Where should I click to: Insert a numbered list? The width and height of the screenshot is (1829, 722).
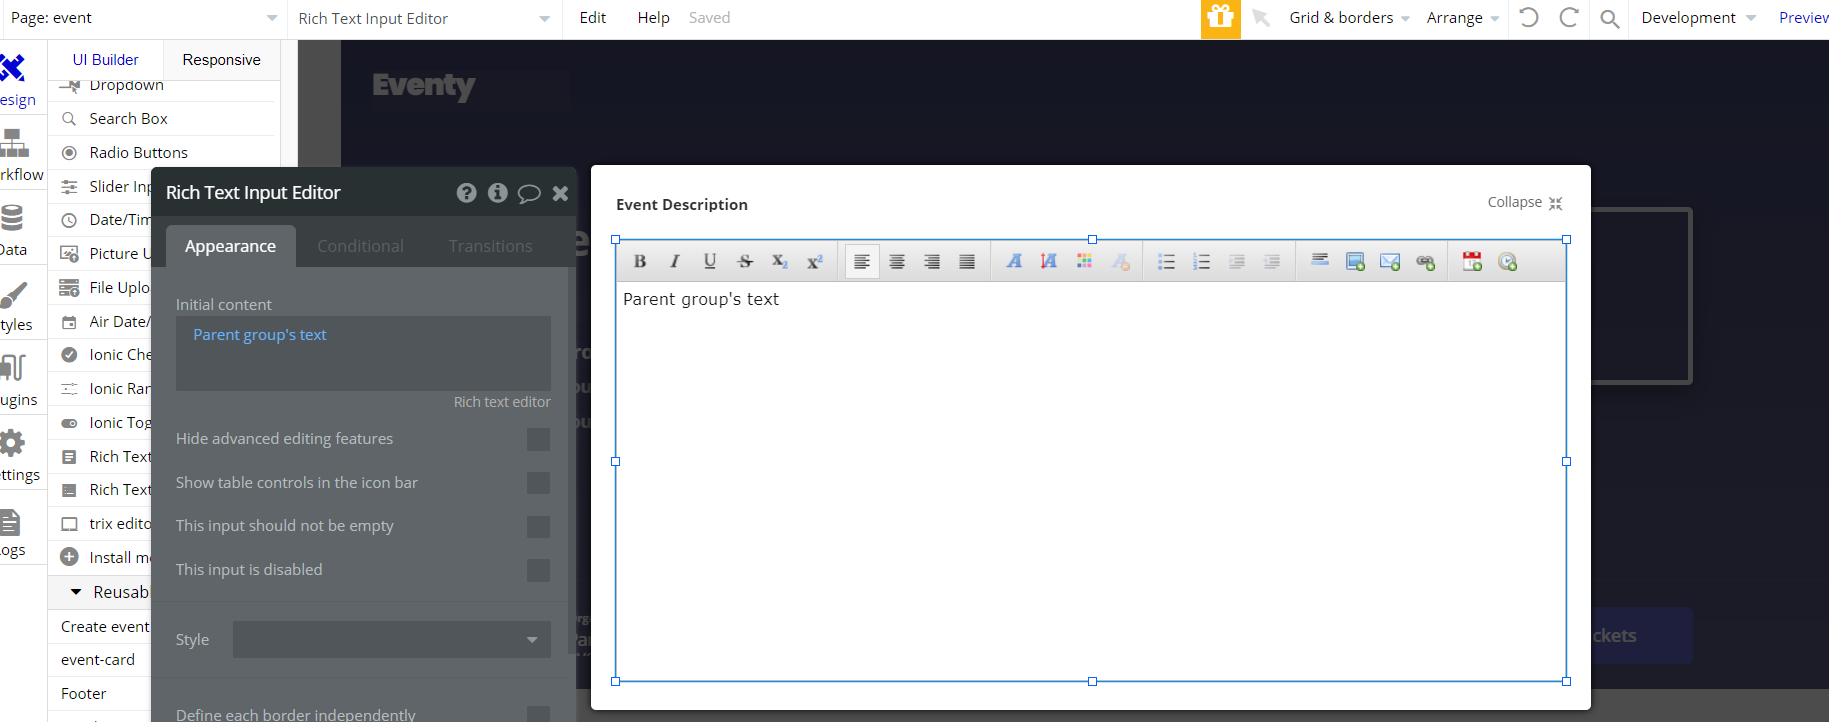1201,262
